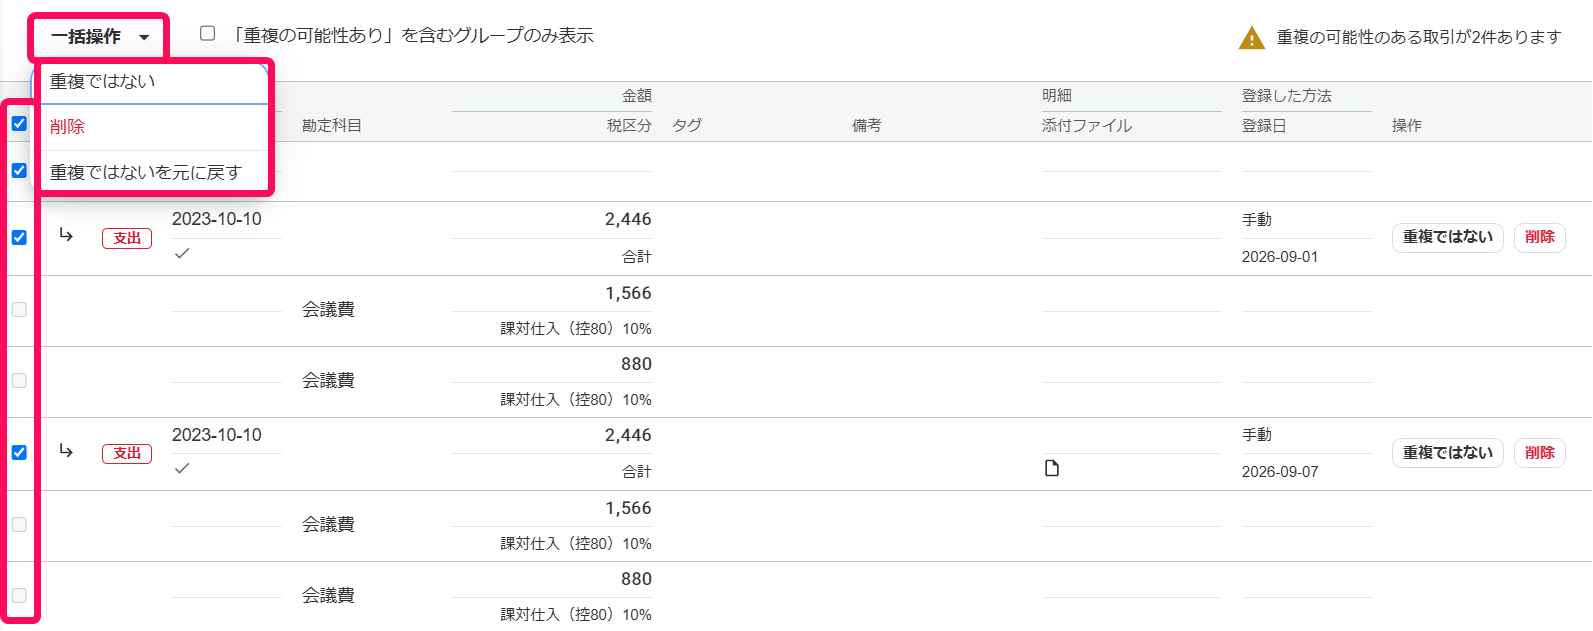1593x631 pixels.
Task: Delete the 2026-09-07 transaction
Action: point(1539,453)
